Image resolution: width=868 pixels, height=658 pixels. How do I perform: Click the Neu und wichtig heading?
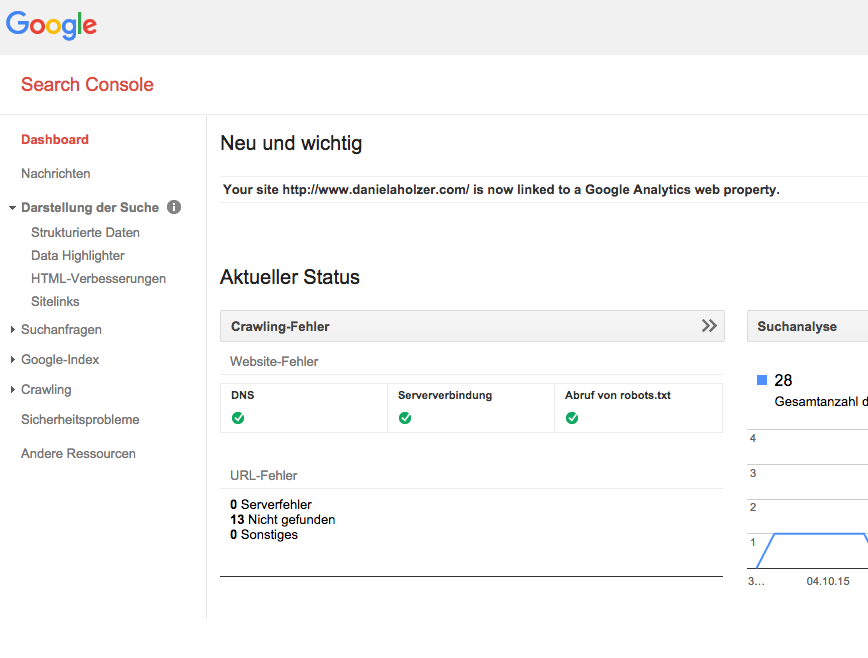[291, 143]
